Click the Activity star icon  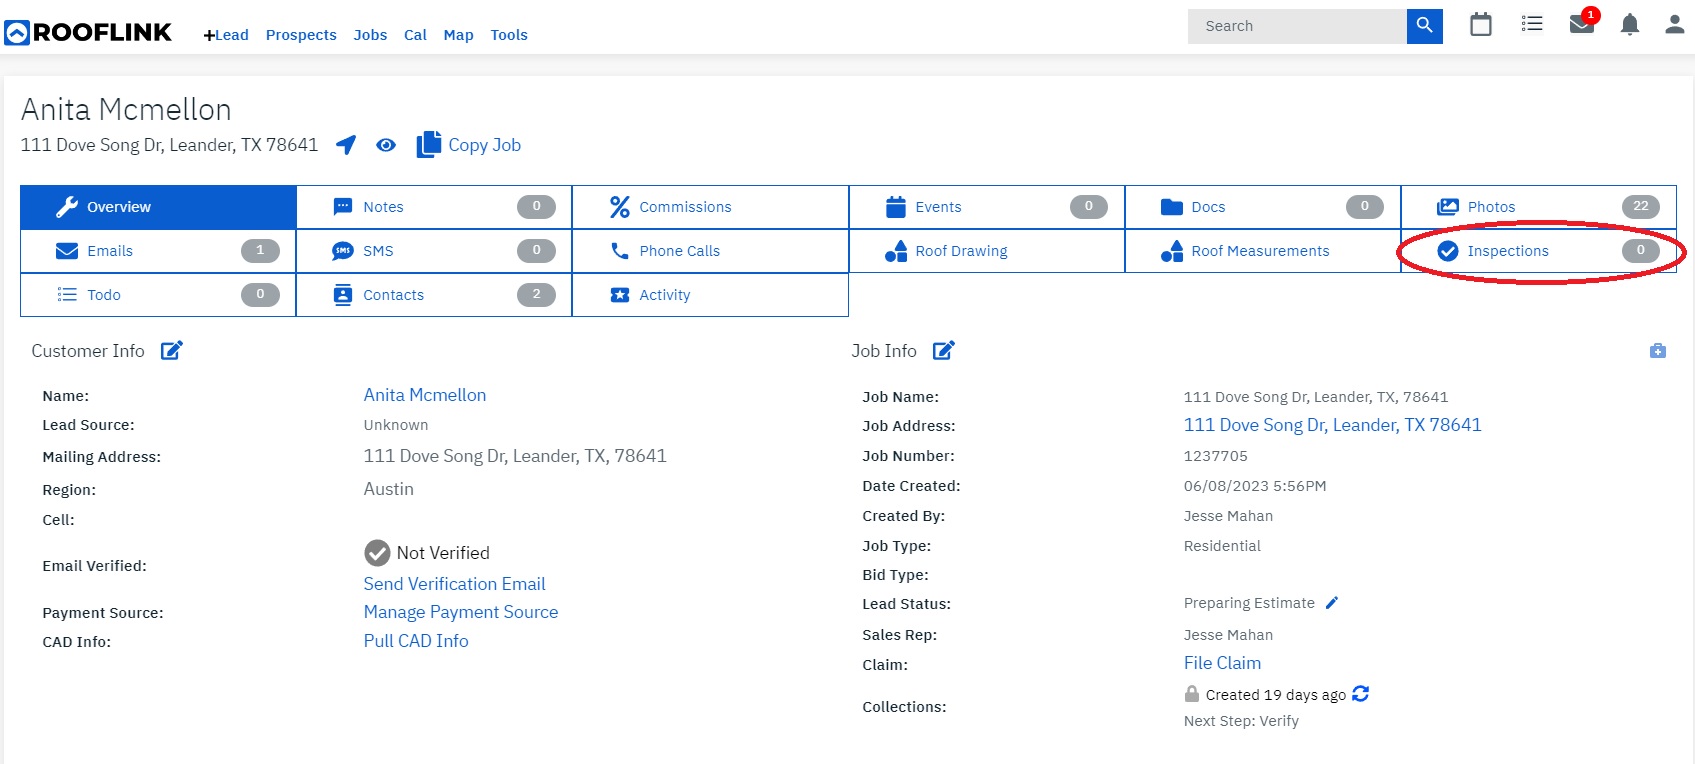tap(620, 295)
